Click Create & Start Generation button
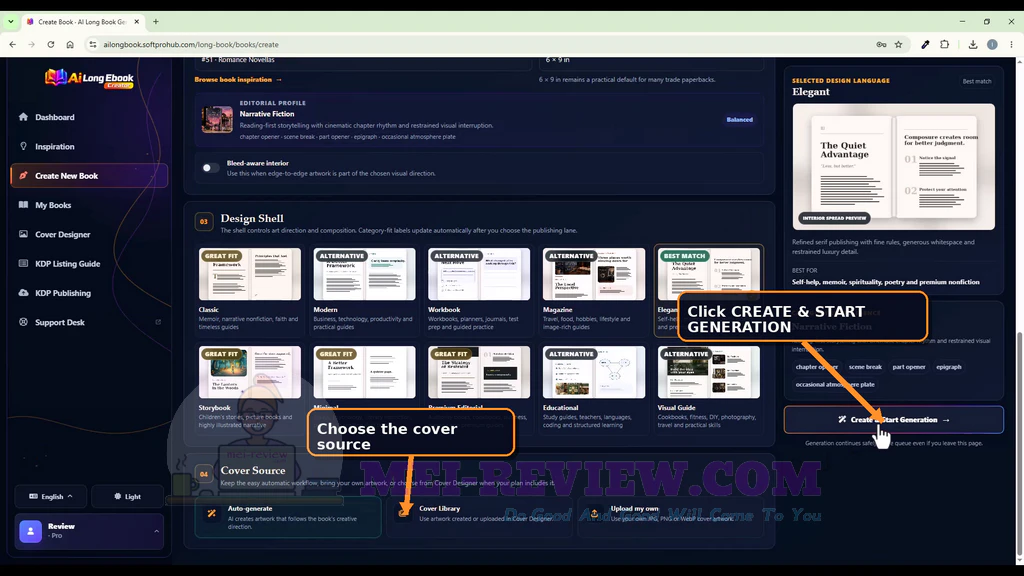Screen dimensions: 1024x576 point(893,420)
